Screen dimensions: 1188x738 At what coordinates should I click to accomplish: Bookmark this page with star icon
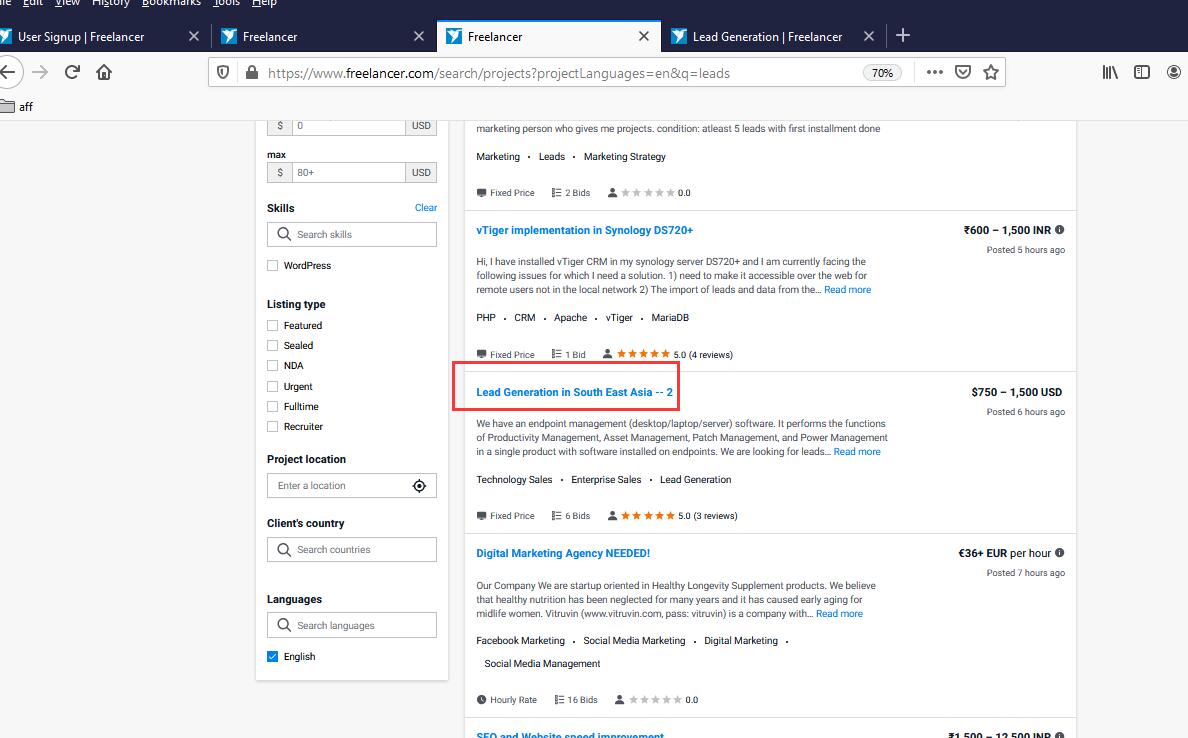pyautogui.click(x=990, y=72)
